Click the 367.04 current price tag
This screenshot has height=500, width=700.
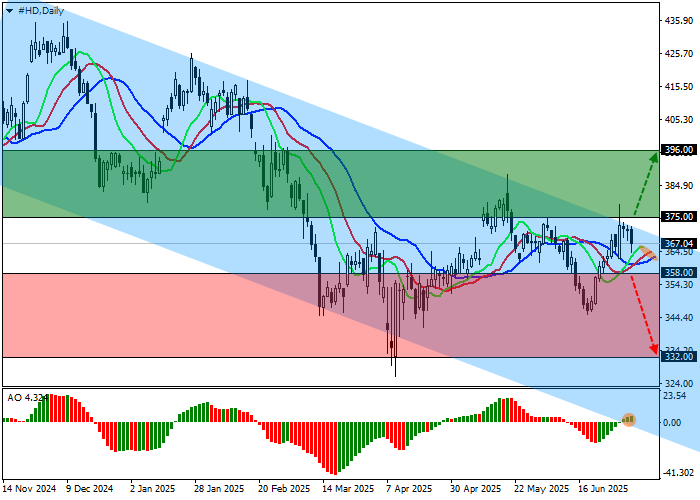679,243
